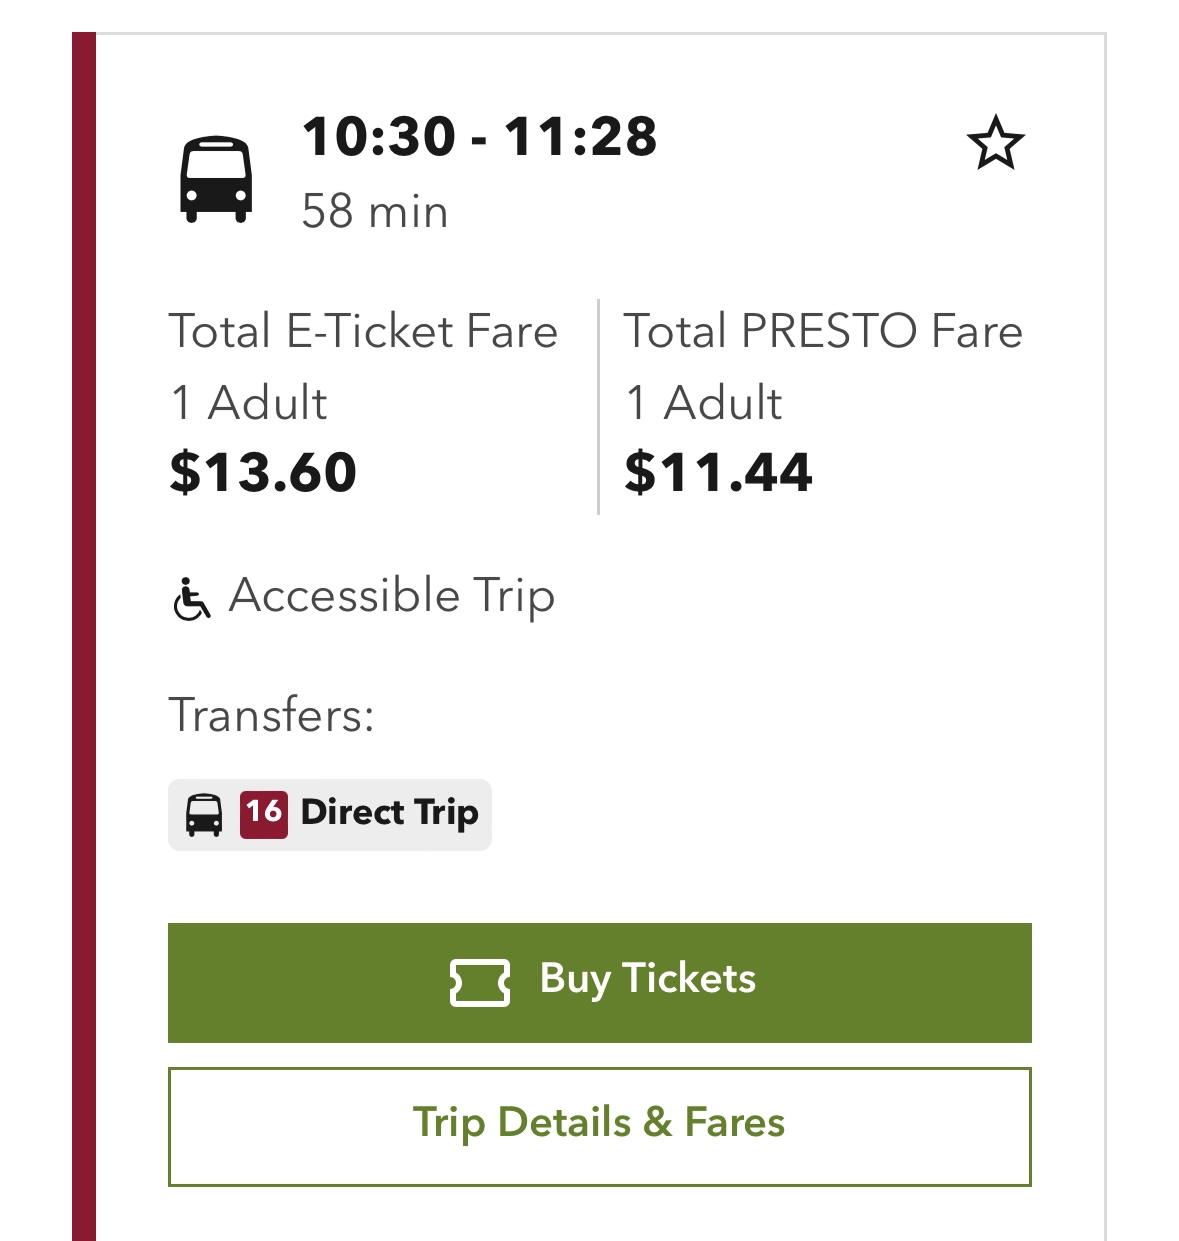Click the Accessible Trip label
The height and width of the screenshot is (1241, 1179).
click(391, 596)
